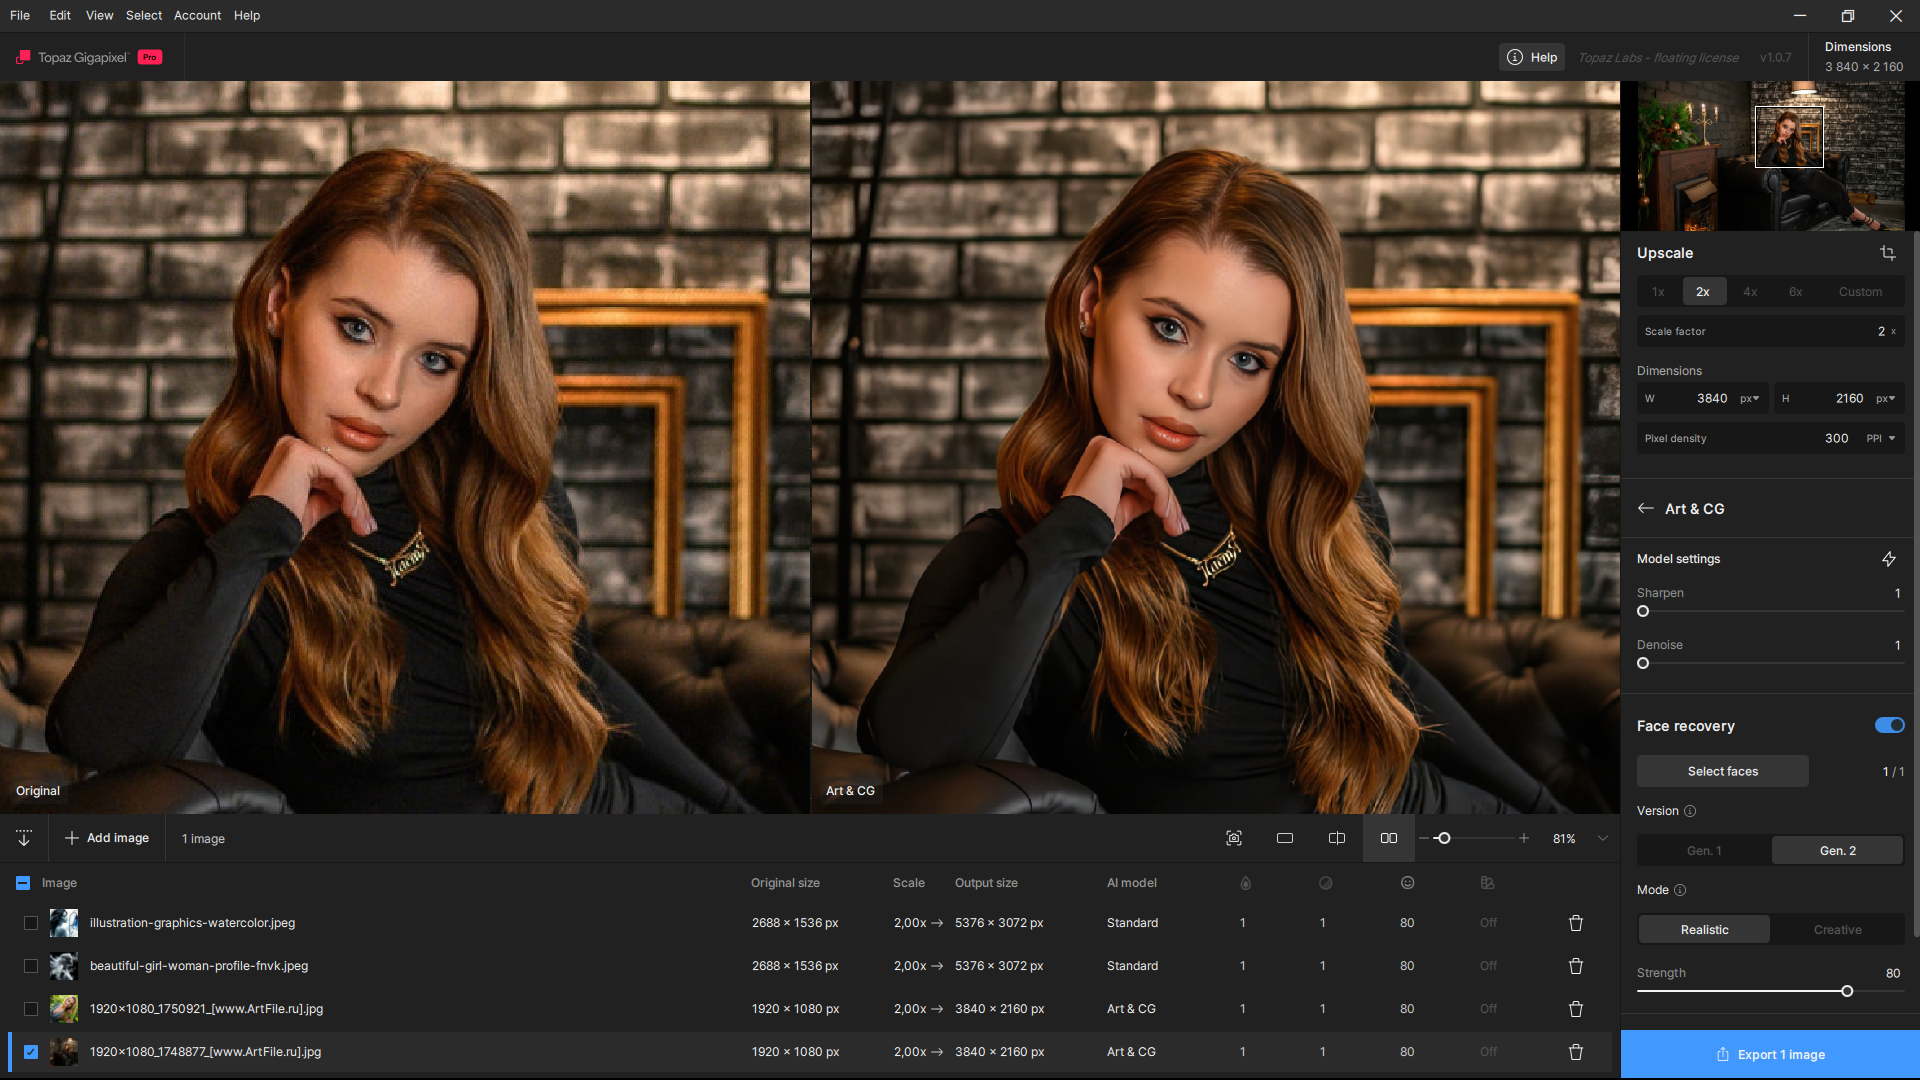Open the 81% zoom level dropdown

[1602, 838]
